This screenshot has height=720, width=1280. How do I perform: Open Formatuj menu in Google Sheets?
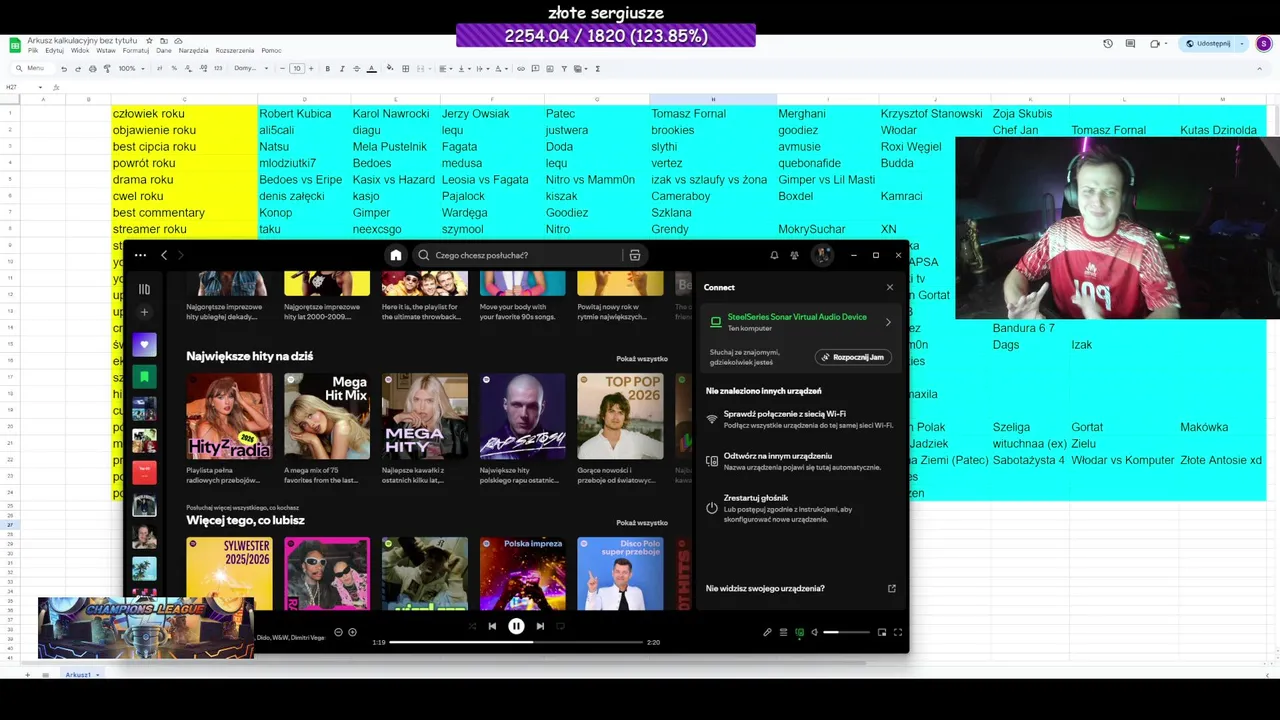coord(135,50)
